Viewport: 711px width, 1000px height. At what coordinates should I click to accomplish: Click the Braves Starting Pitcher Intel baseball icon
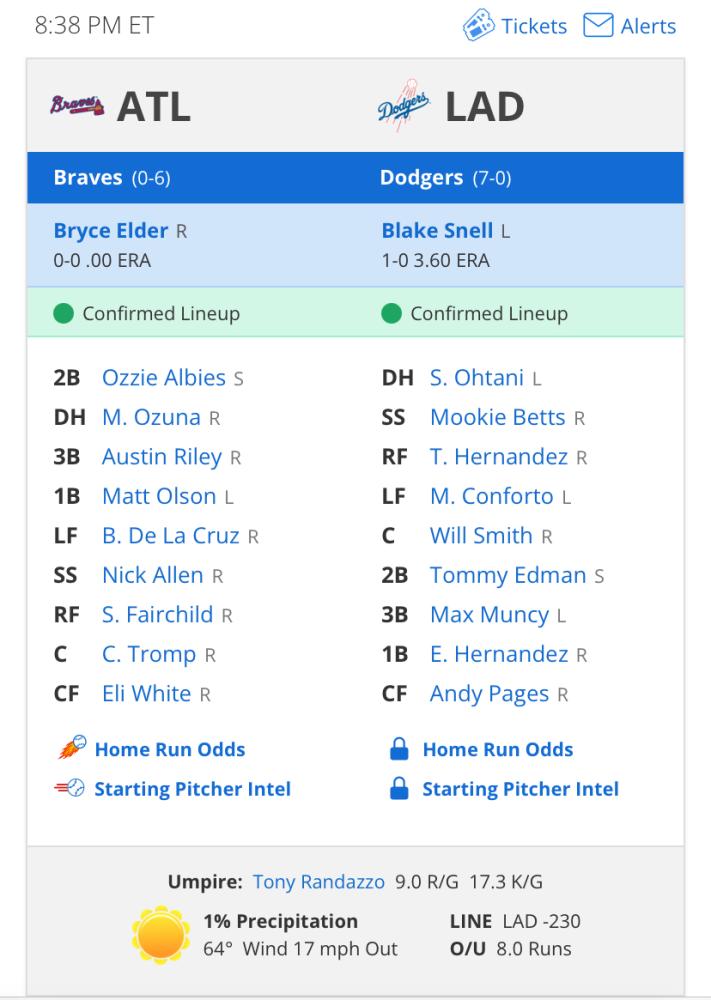[x=70, y=788]
